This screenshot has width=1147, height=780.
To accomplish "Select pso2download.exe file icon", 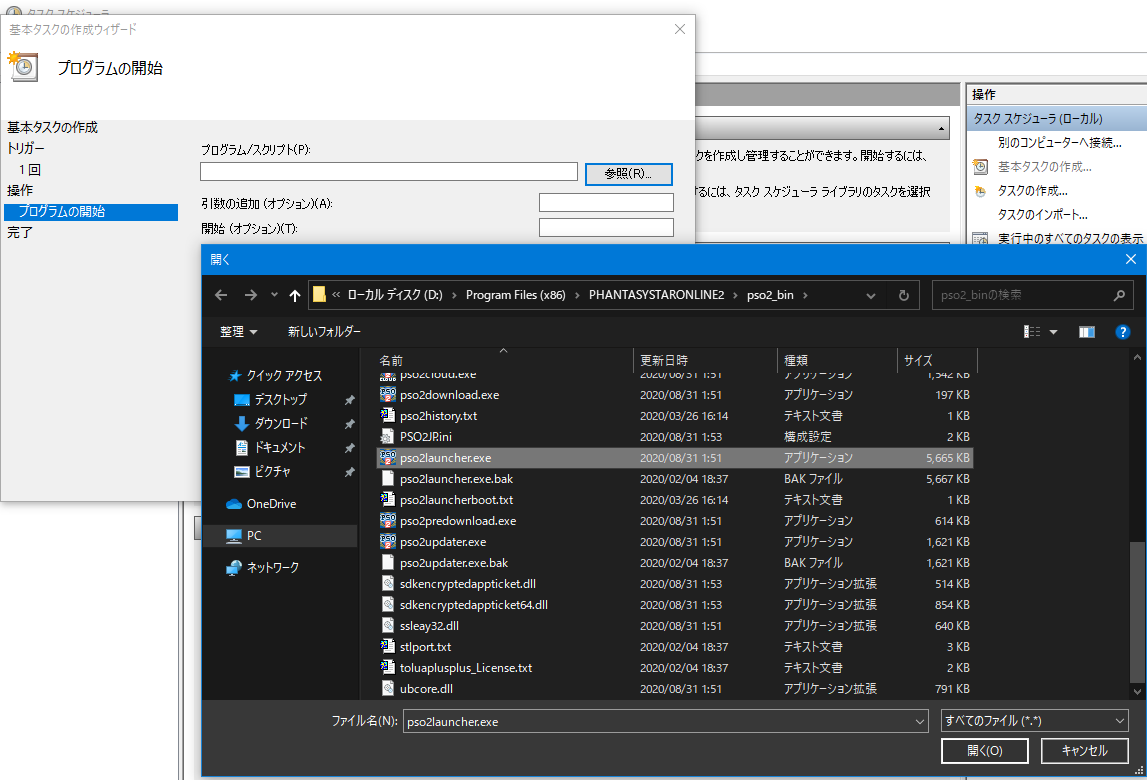I will [x=388, y=394].
